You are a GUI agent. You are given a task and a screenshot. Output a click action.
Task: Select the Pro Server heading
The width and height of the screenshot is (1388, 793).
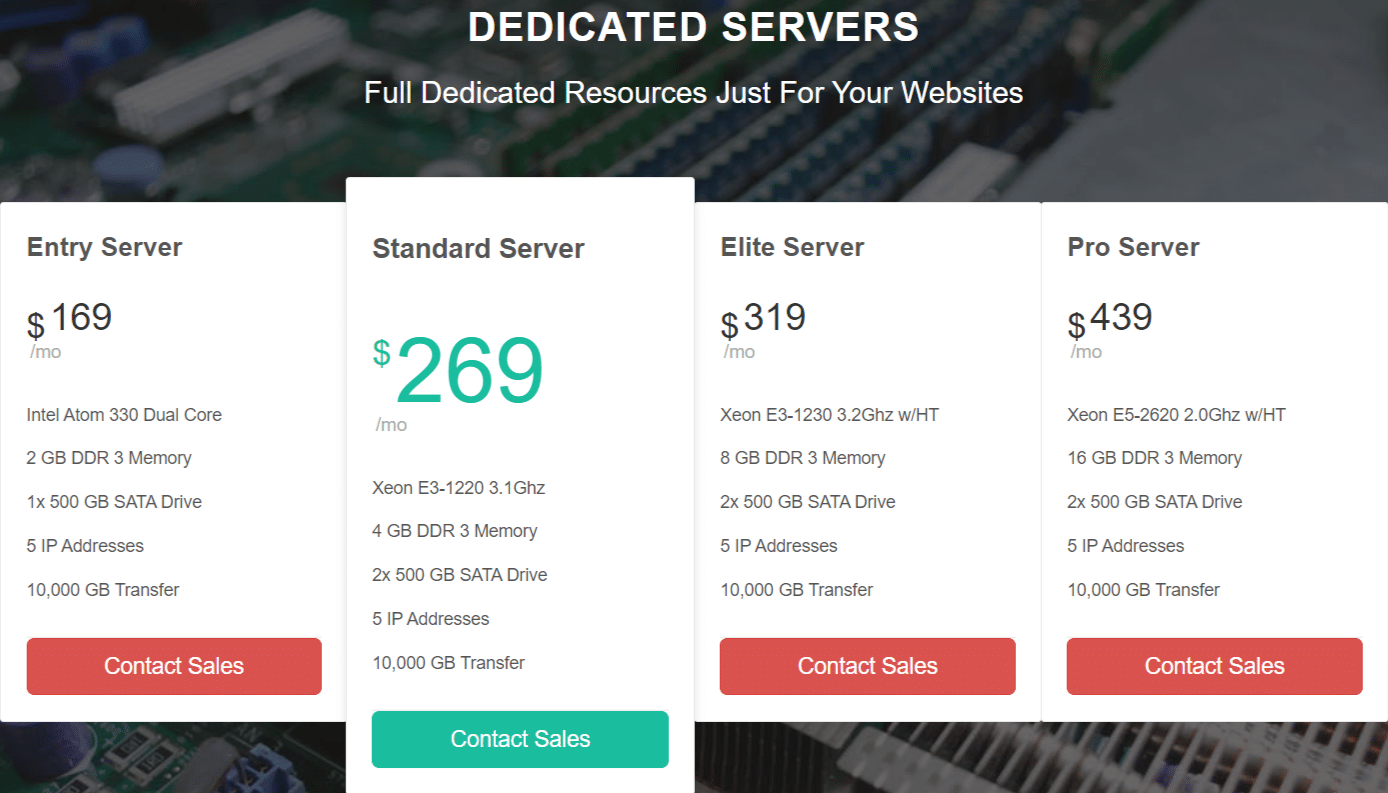click(x=1133, y=247)
